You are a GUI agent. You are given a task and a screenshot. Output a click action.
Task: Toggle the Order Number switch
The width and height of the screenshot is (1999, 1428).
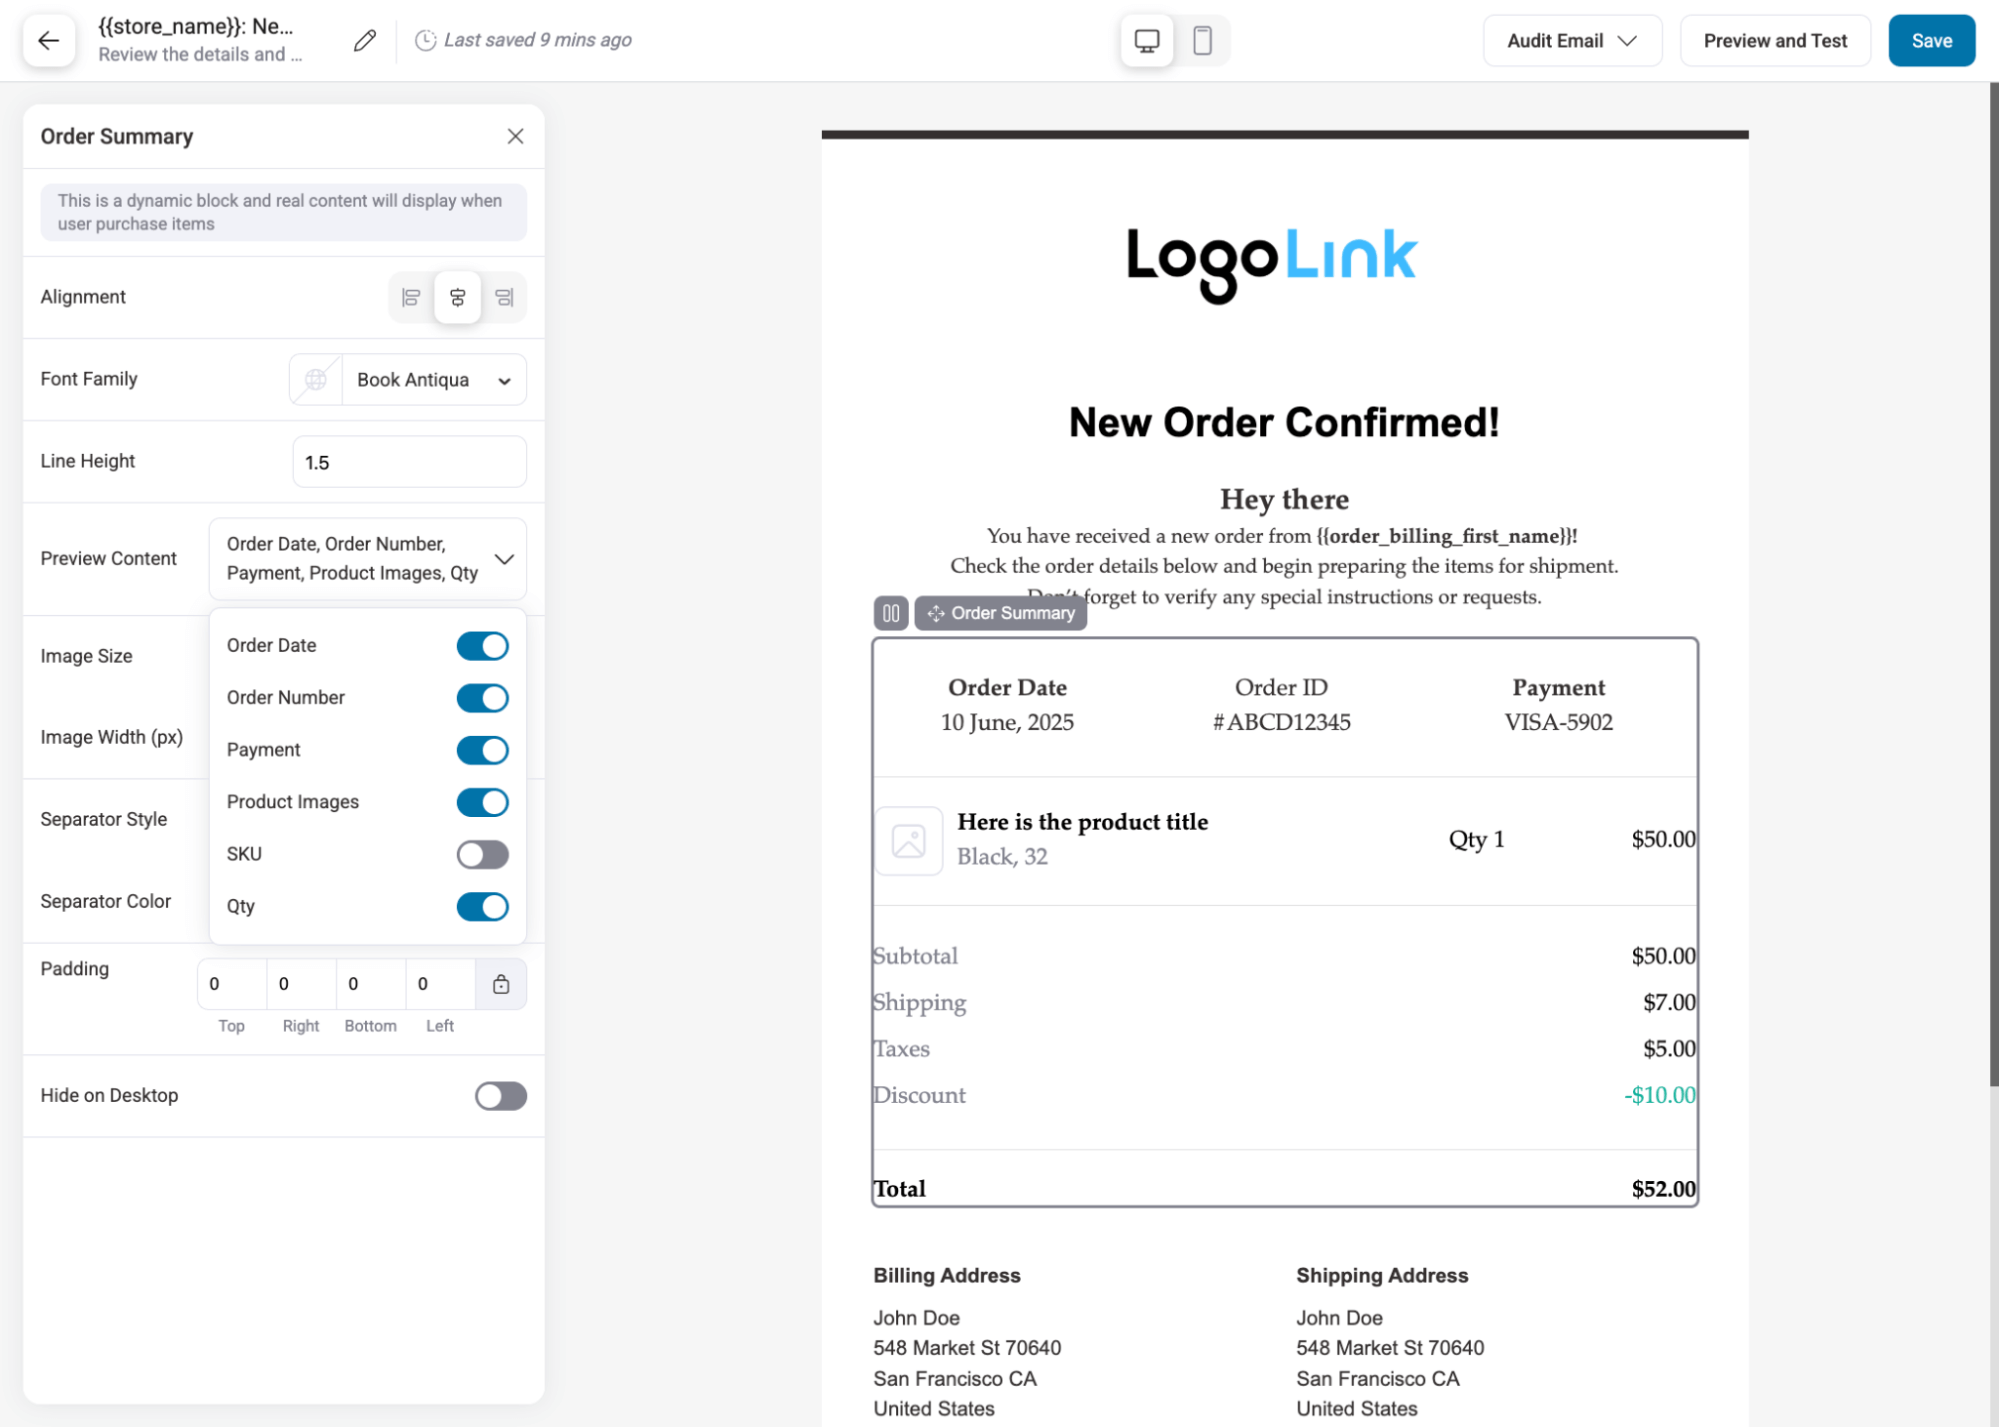click(482, 699)
